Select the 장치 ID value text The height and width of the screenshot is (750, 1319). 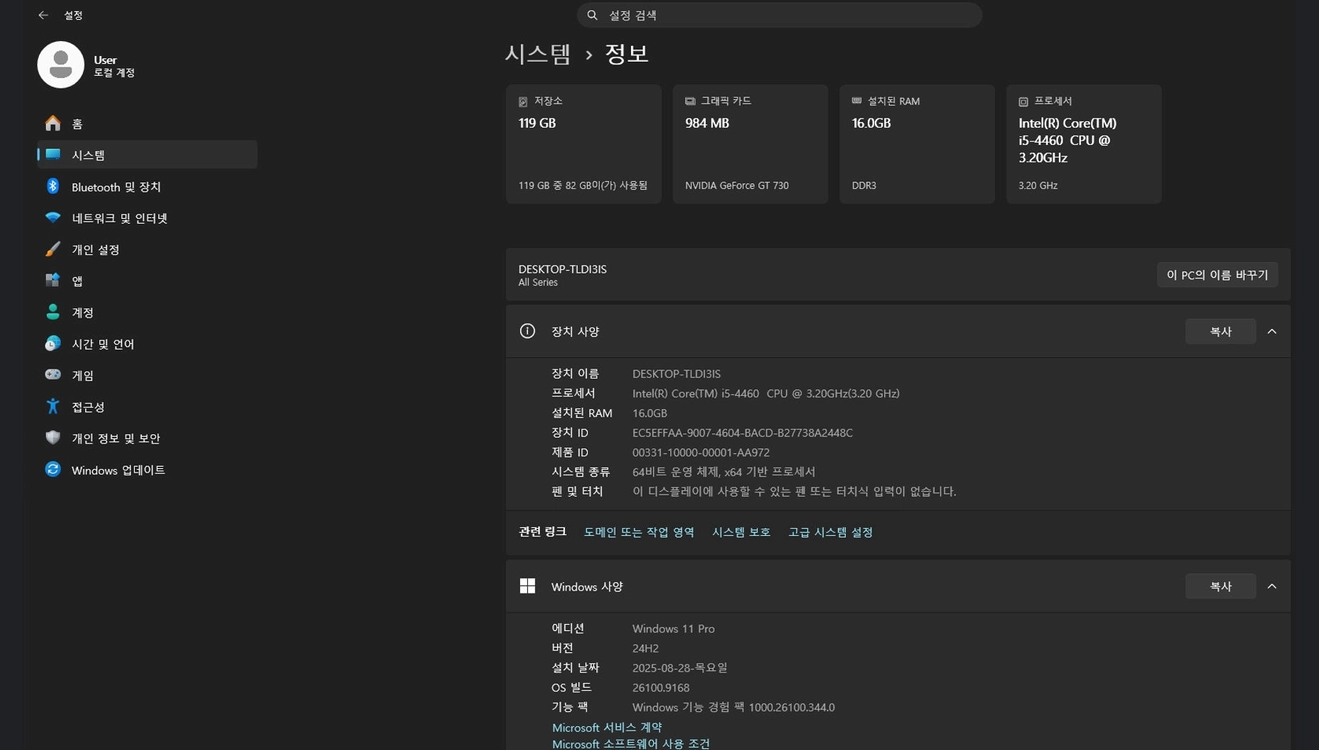click(x=742, y=433)
